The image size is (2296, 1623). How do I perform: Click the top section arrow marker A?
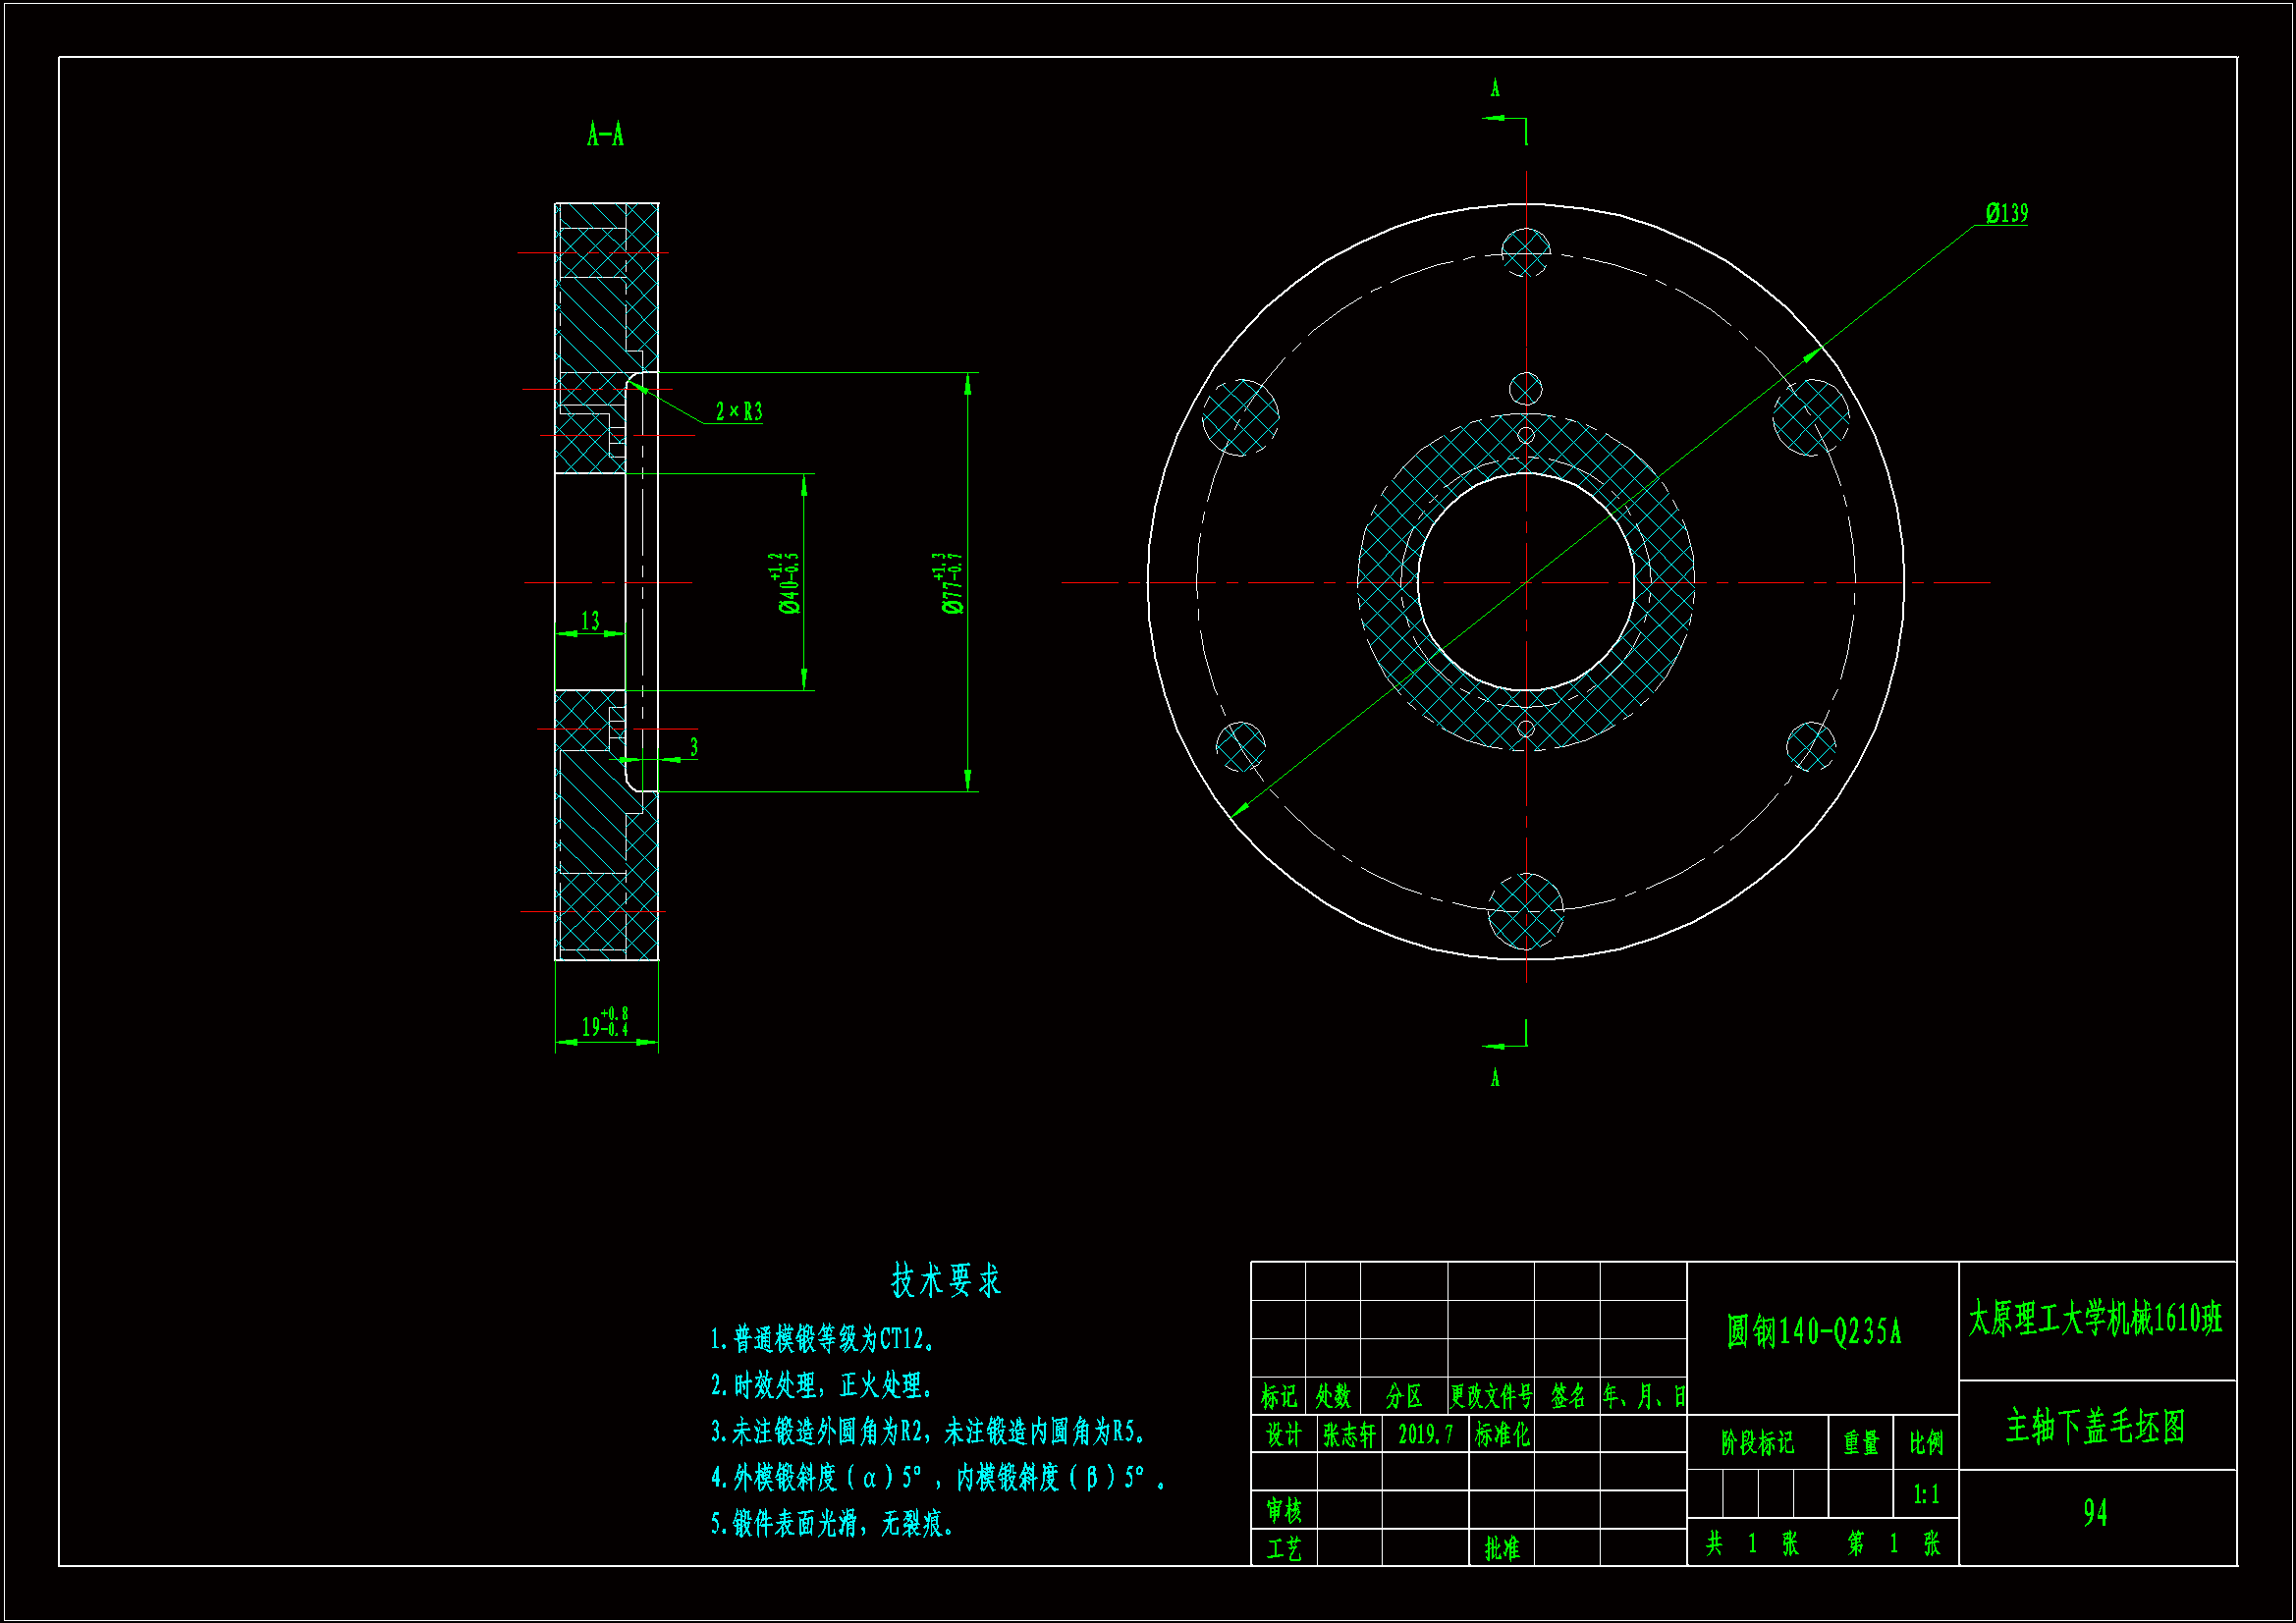[1495, 89]
